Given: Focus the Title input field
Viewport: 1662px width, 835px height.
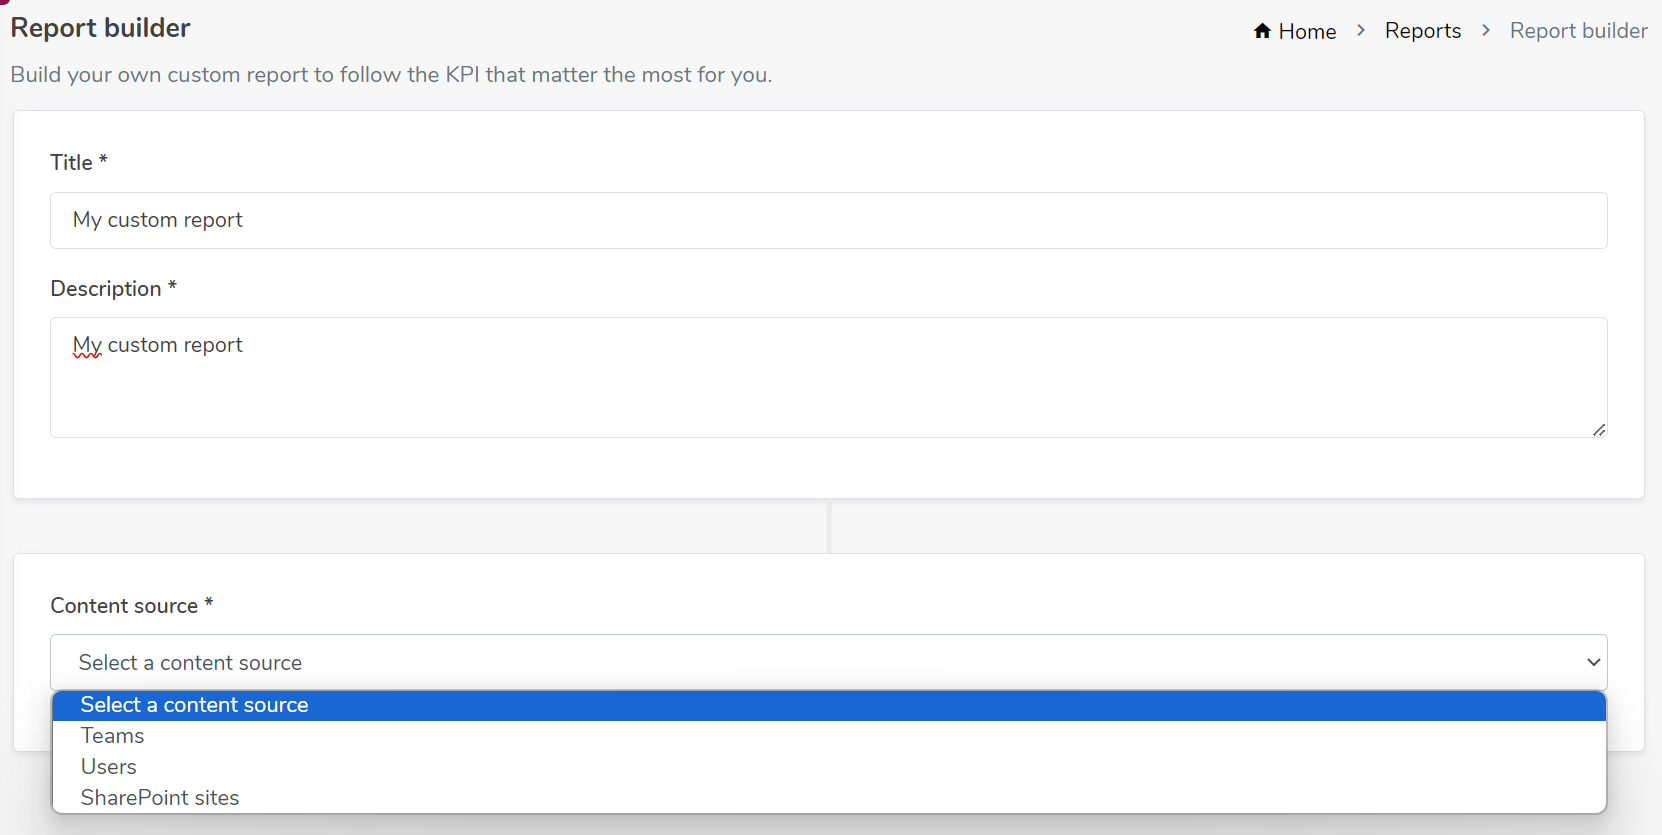Looking at the screenshot, I should click(x=829, y=220).
